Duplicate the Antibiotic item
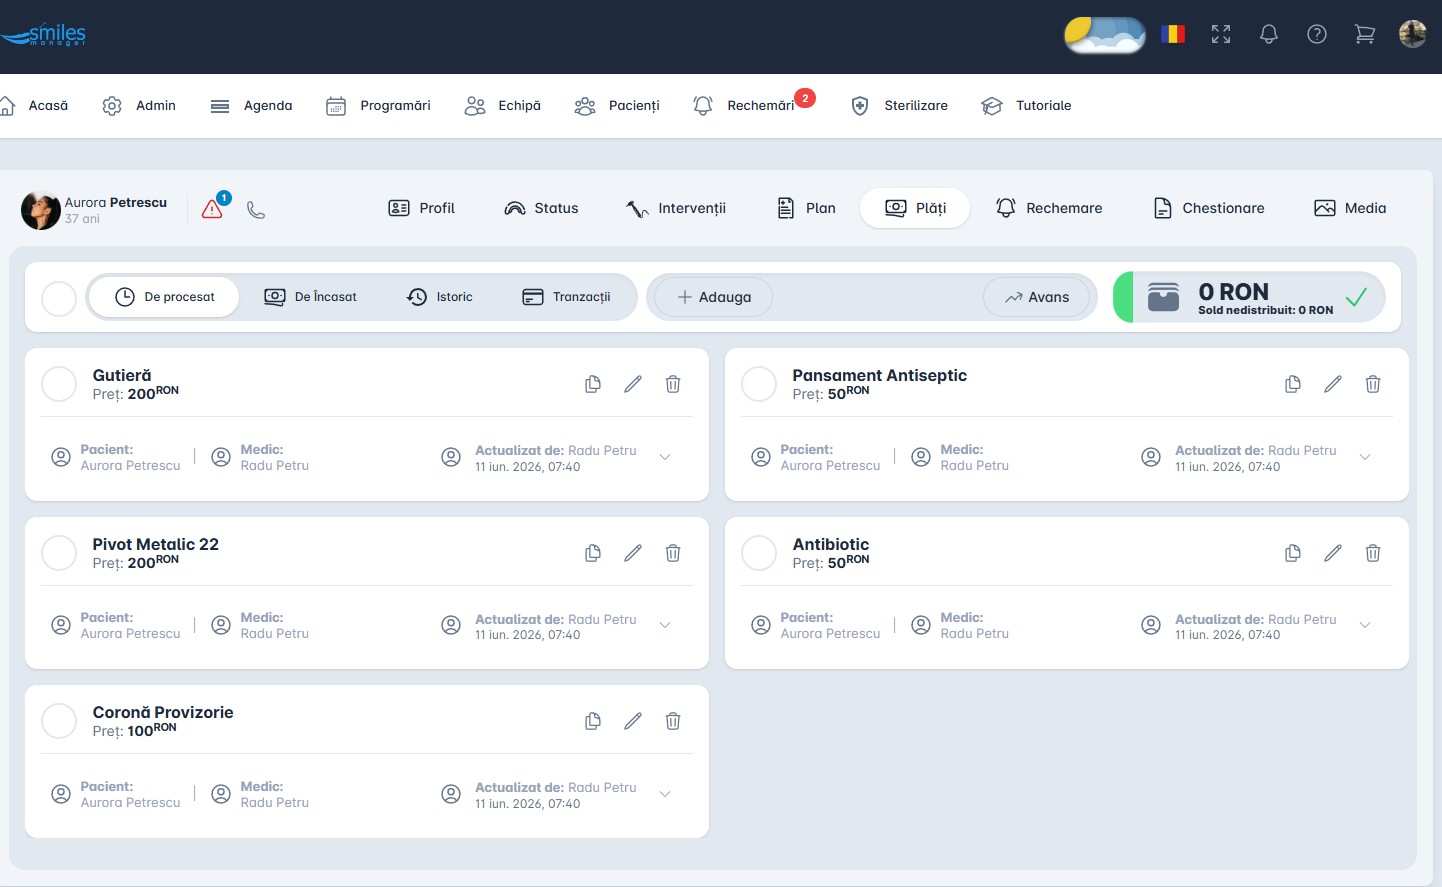The height and width of the screenshot is (887, 1442). (1293, 553)
